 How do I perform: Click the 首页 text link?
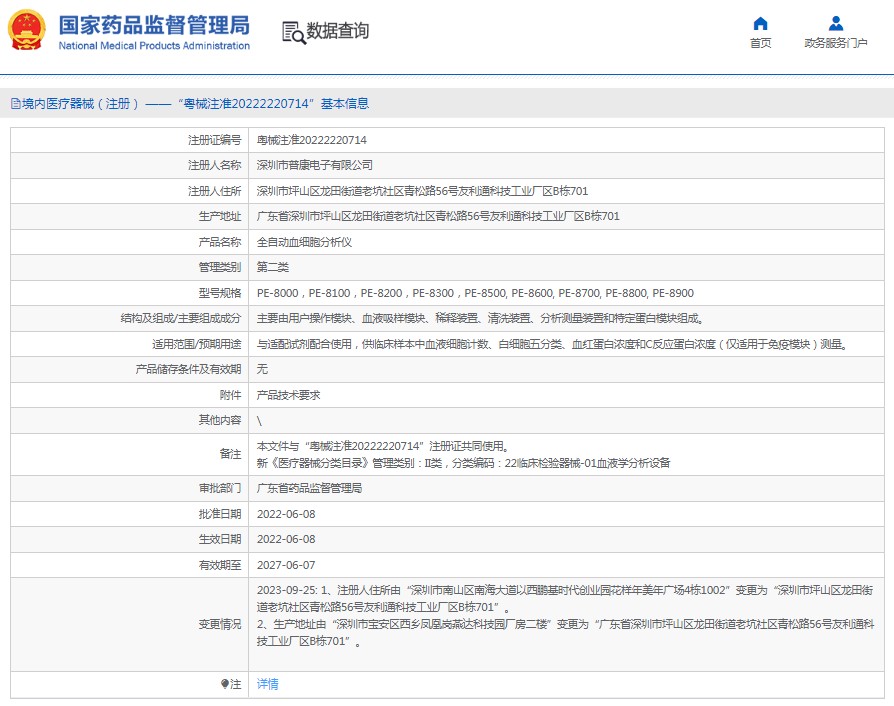click(x=760, y=43)
